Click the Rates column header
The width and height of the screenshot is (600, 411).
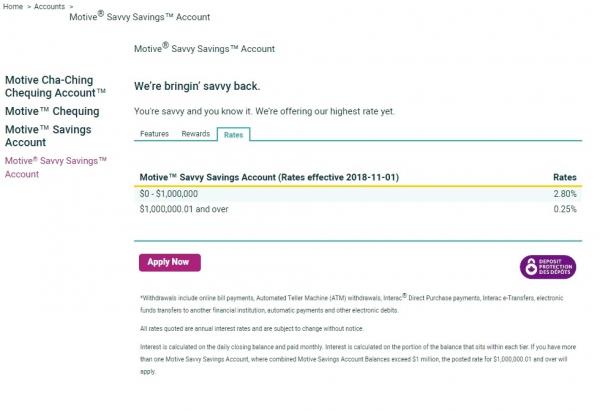[x=564, y=177]
